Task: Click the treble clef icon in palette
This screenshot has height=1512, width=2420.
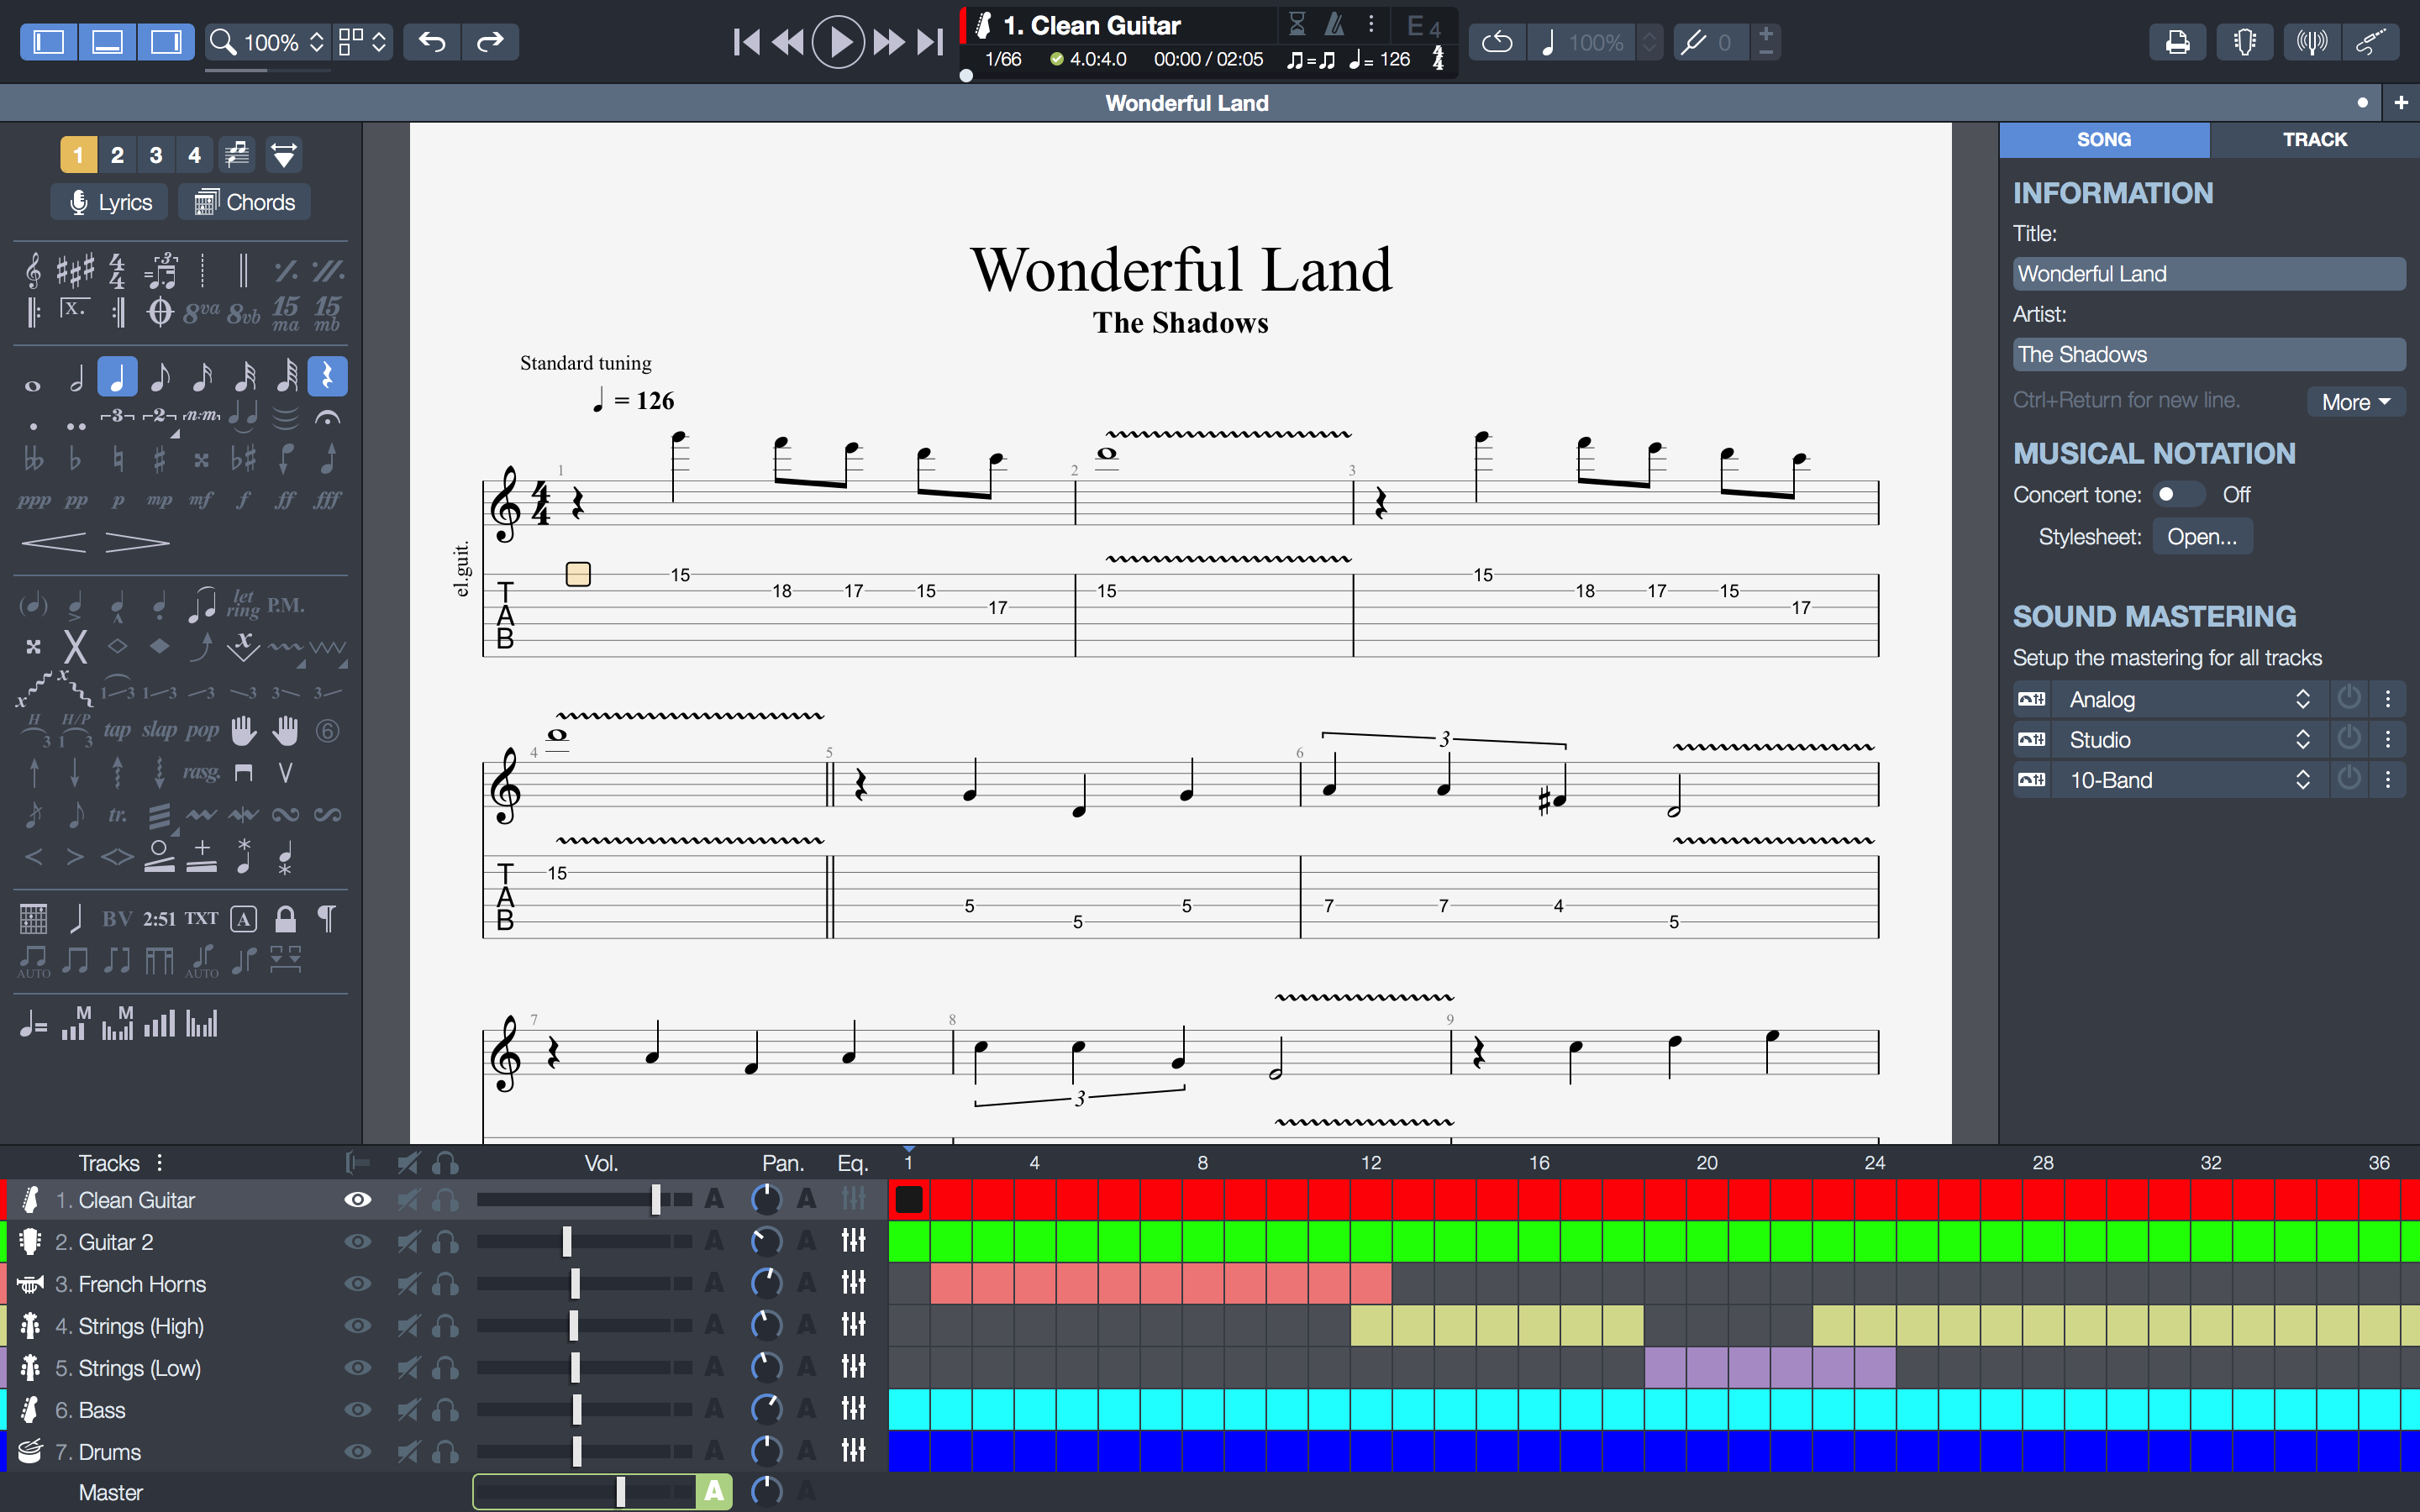Action: pos(33,270)
